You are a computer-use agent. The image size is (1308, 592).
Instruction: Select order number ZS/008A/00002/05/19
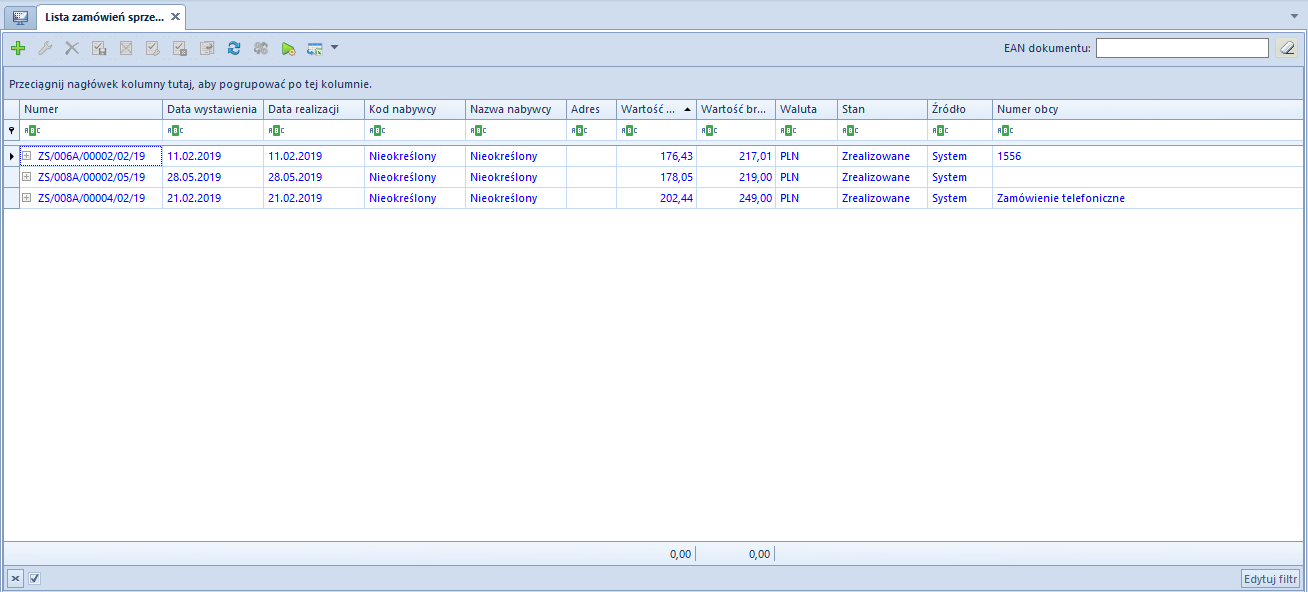coord(91,177)
